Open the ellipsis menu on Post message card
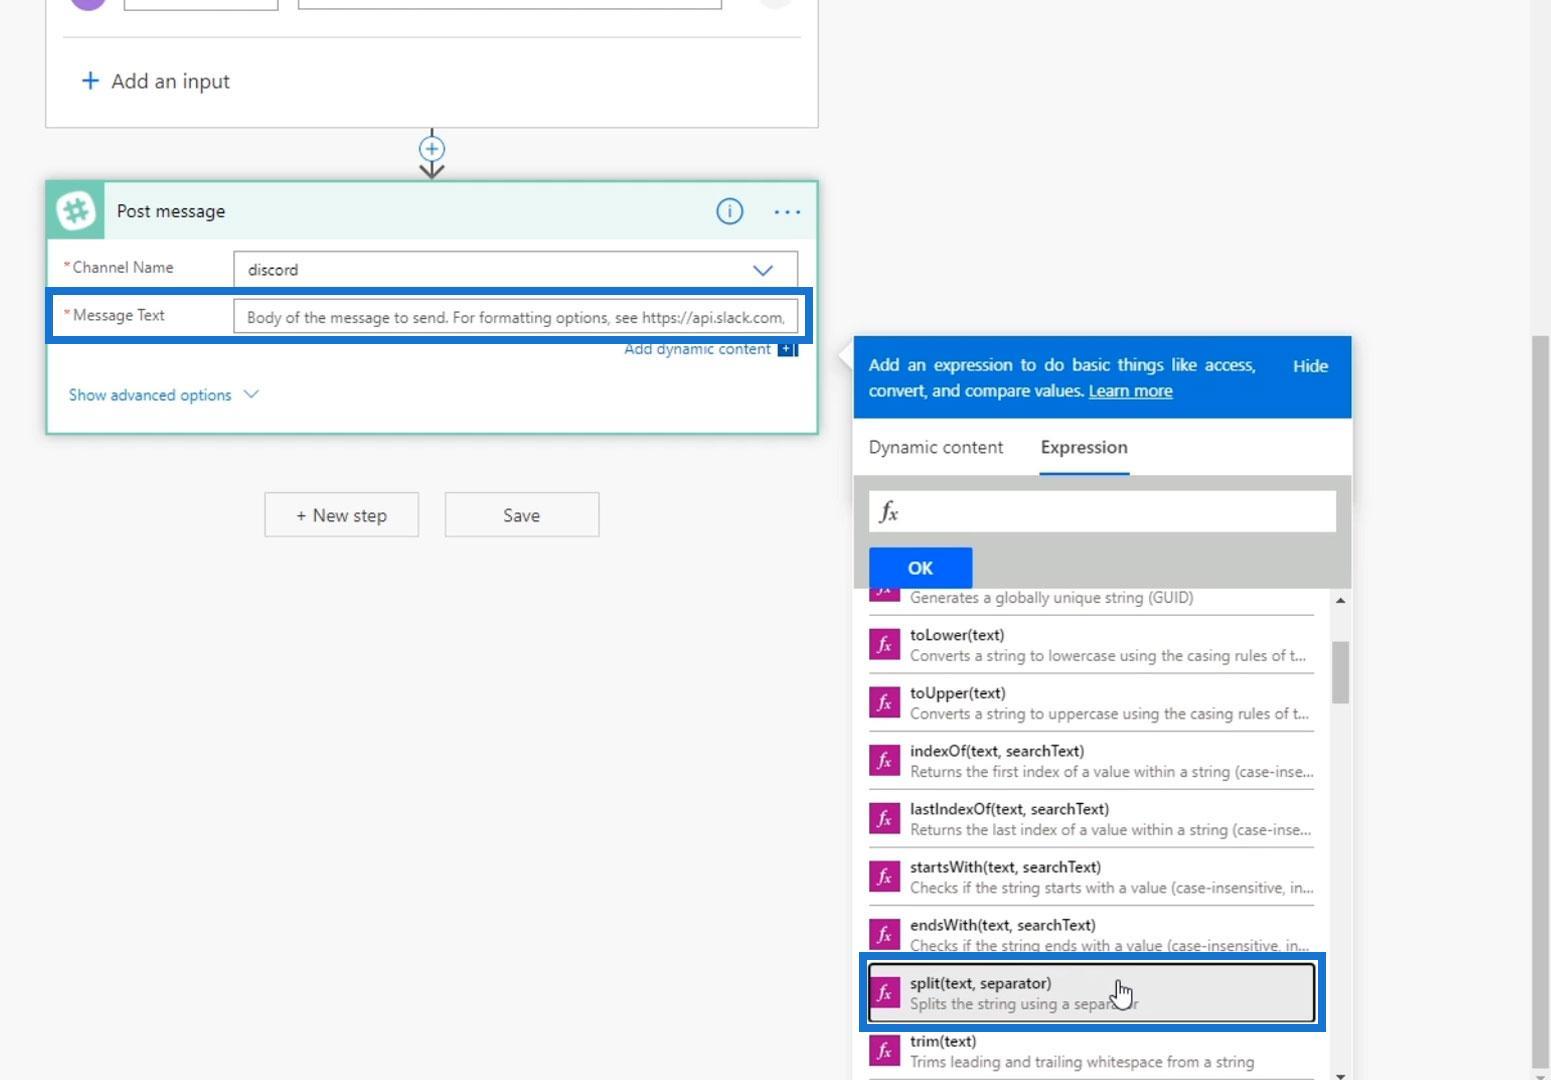 [787, 212]
